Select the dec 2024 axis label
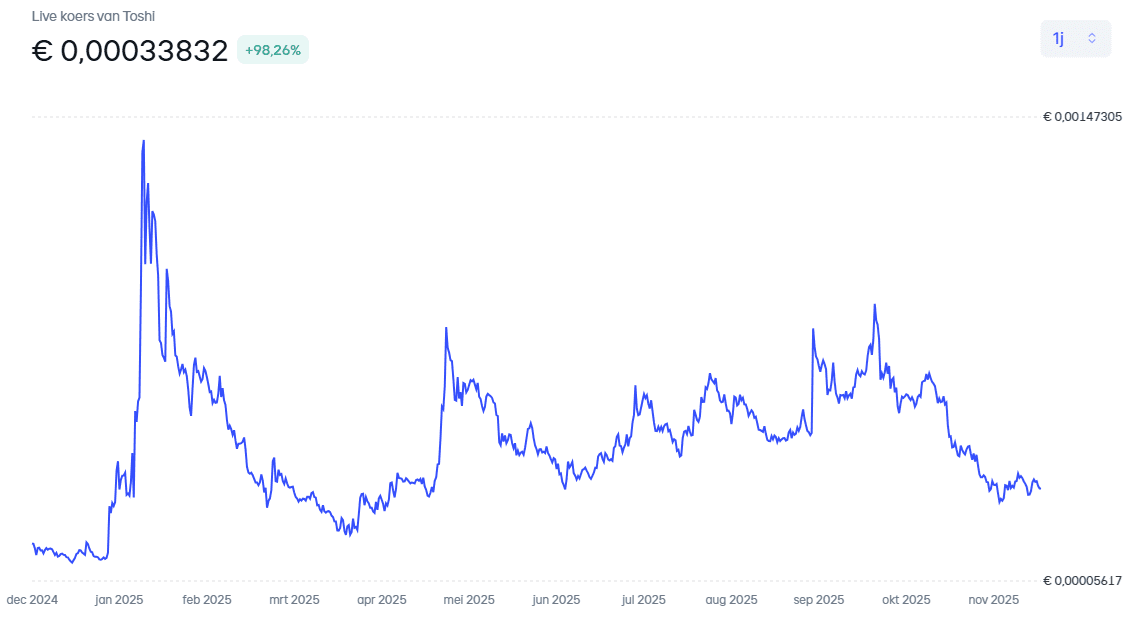This screenshot has width=1140, height=624. tap(33, 600)
